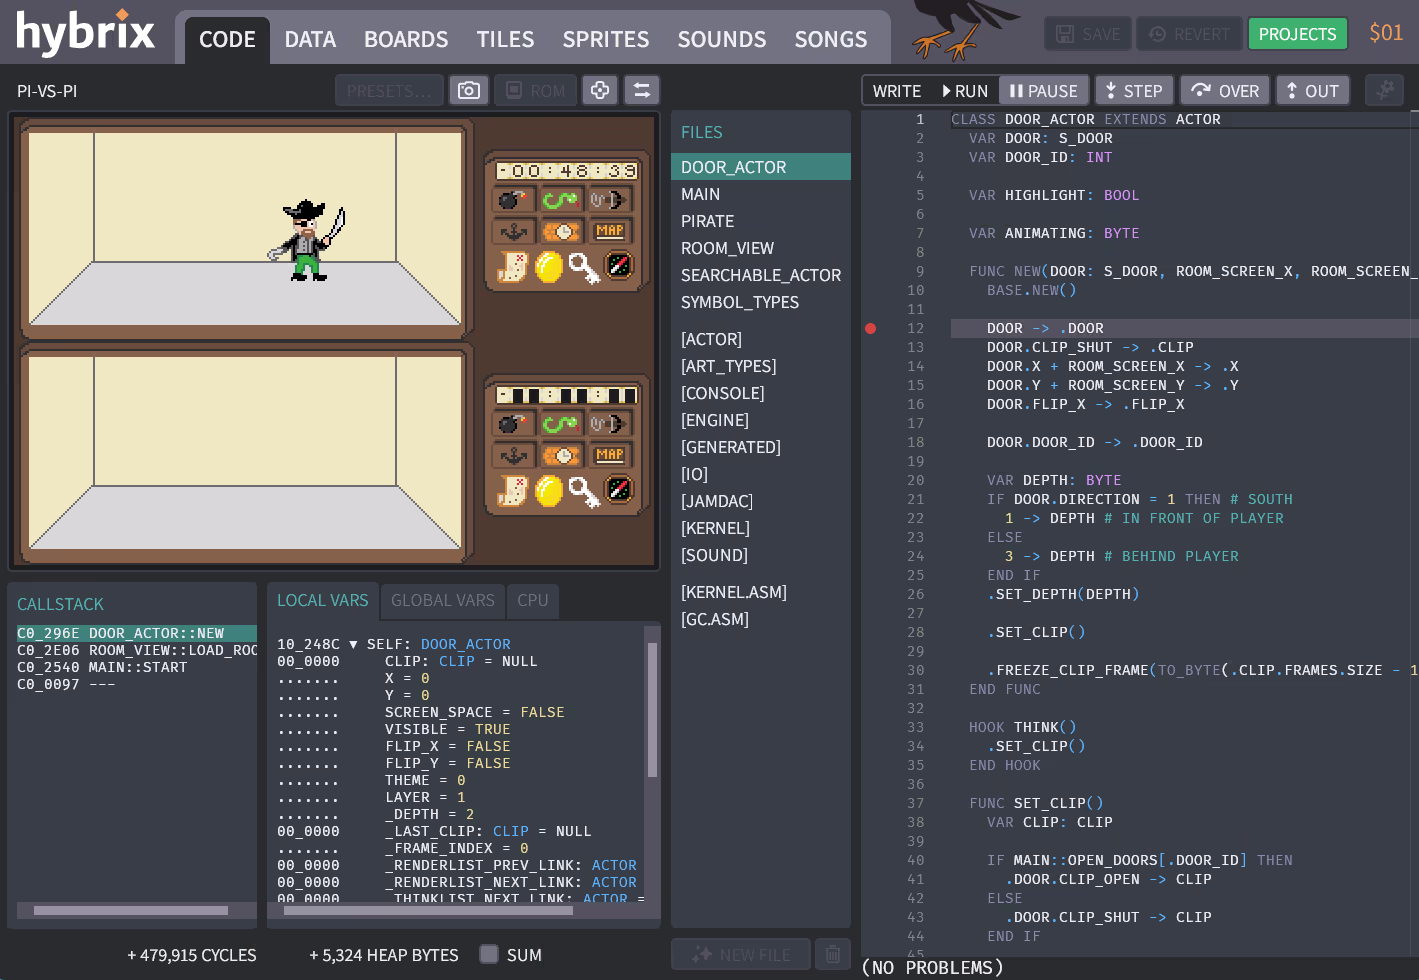
Task: Switch to the SPRITES tab
Action: click(x=605, y=39)
